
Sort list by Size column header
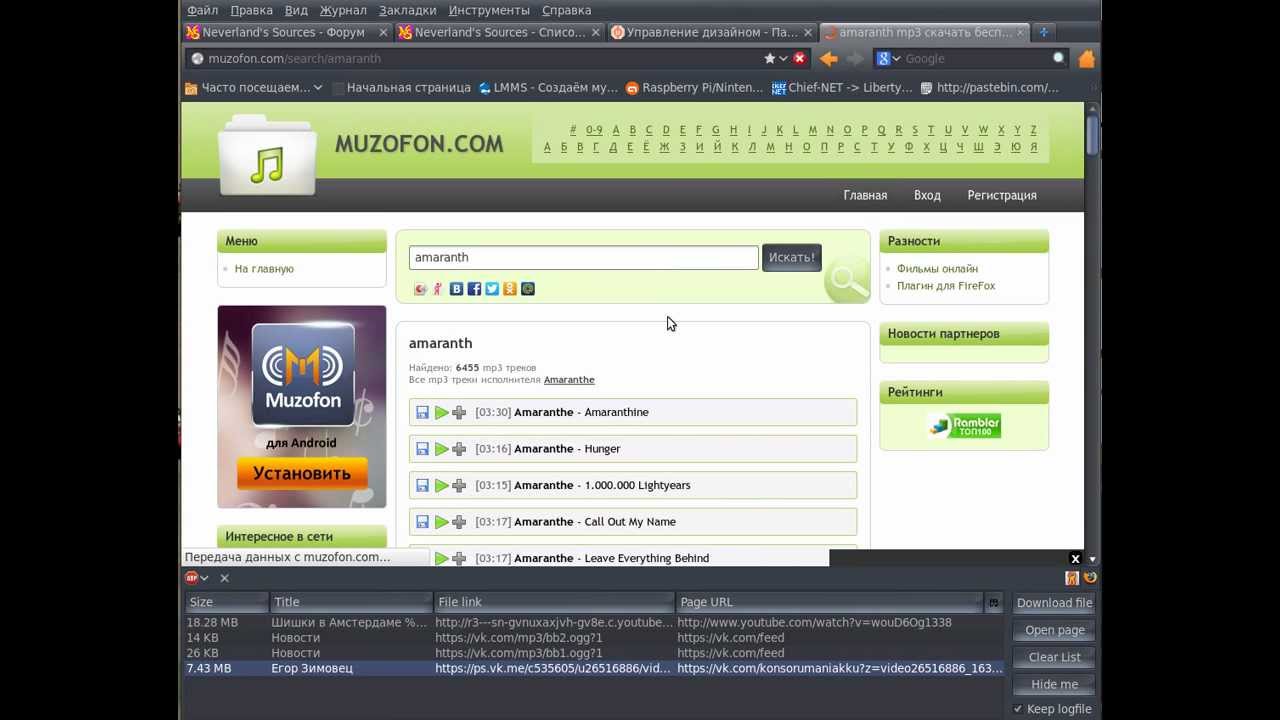tap(226, 602)
